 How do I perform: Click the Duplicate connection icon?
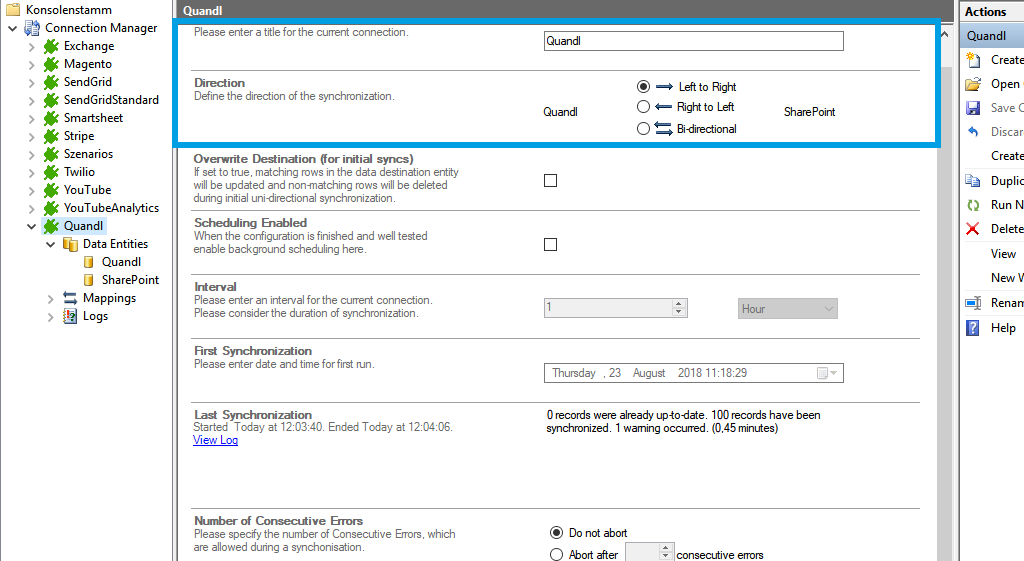click(973, 181)
